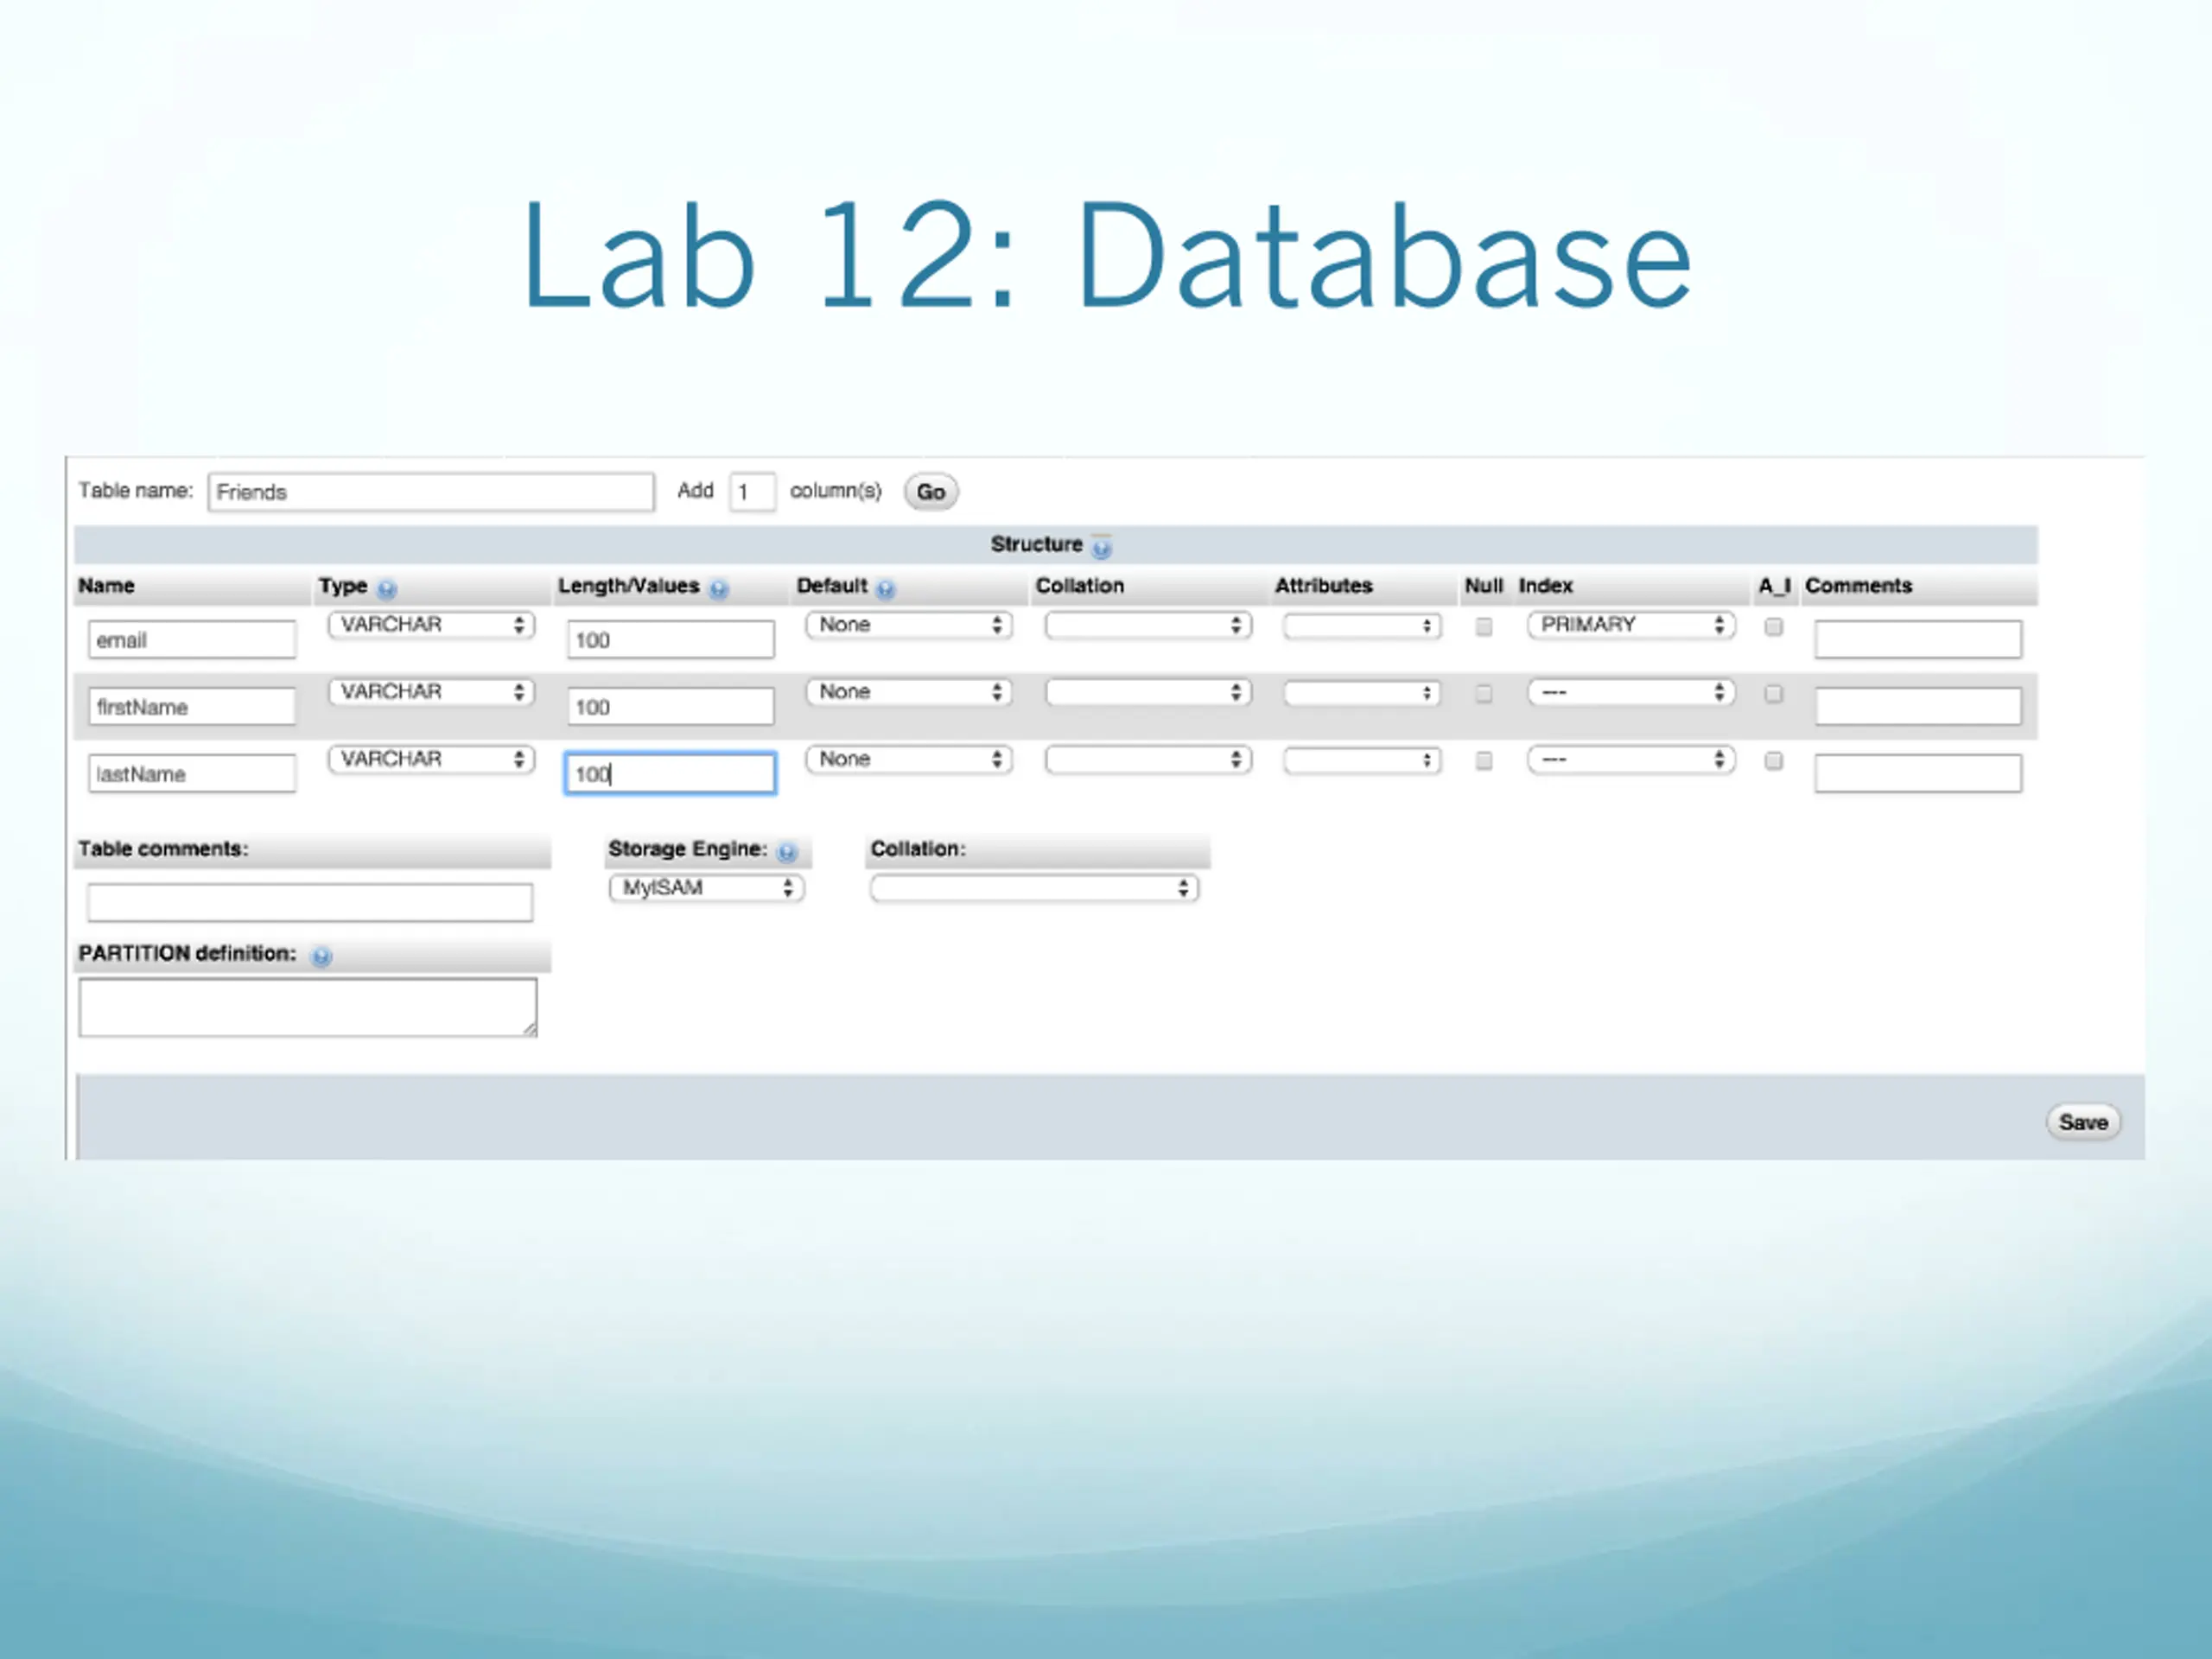The image size is (2212, 1659).
Task: Open Collation dropdown in firstName row
Action: click(1148, 692)
